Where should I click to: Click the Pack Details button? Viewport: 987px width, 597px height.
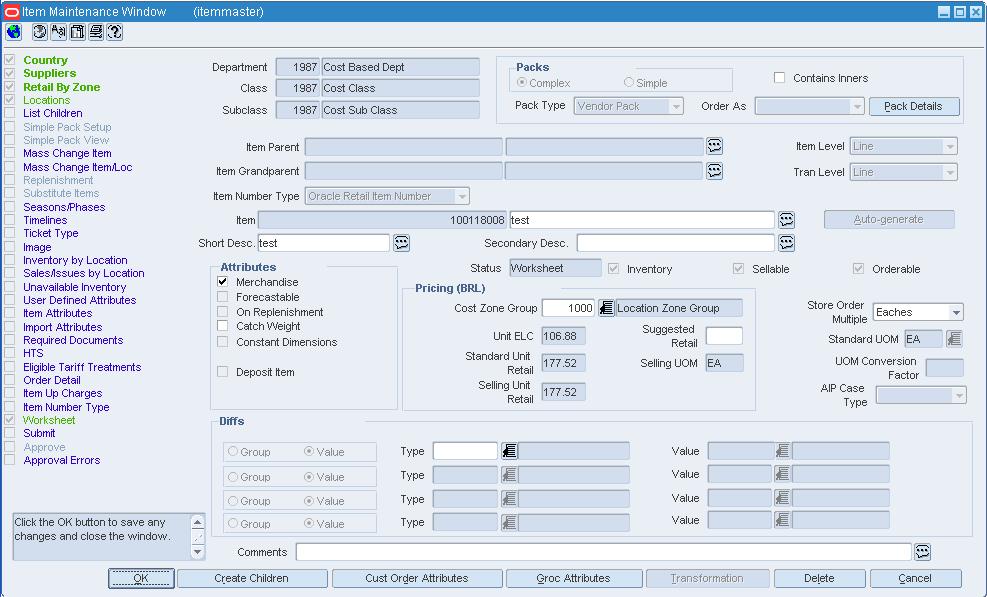coord(914,106)
